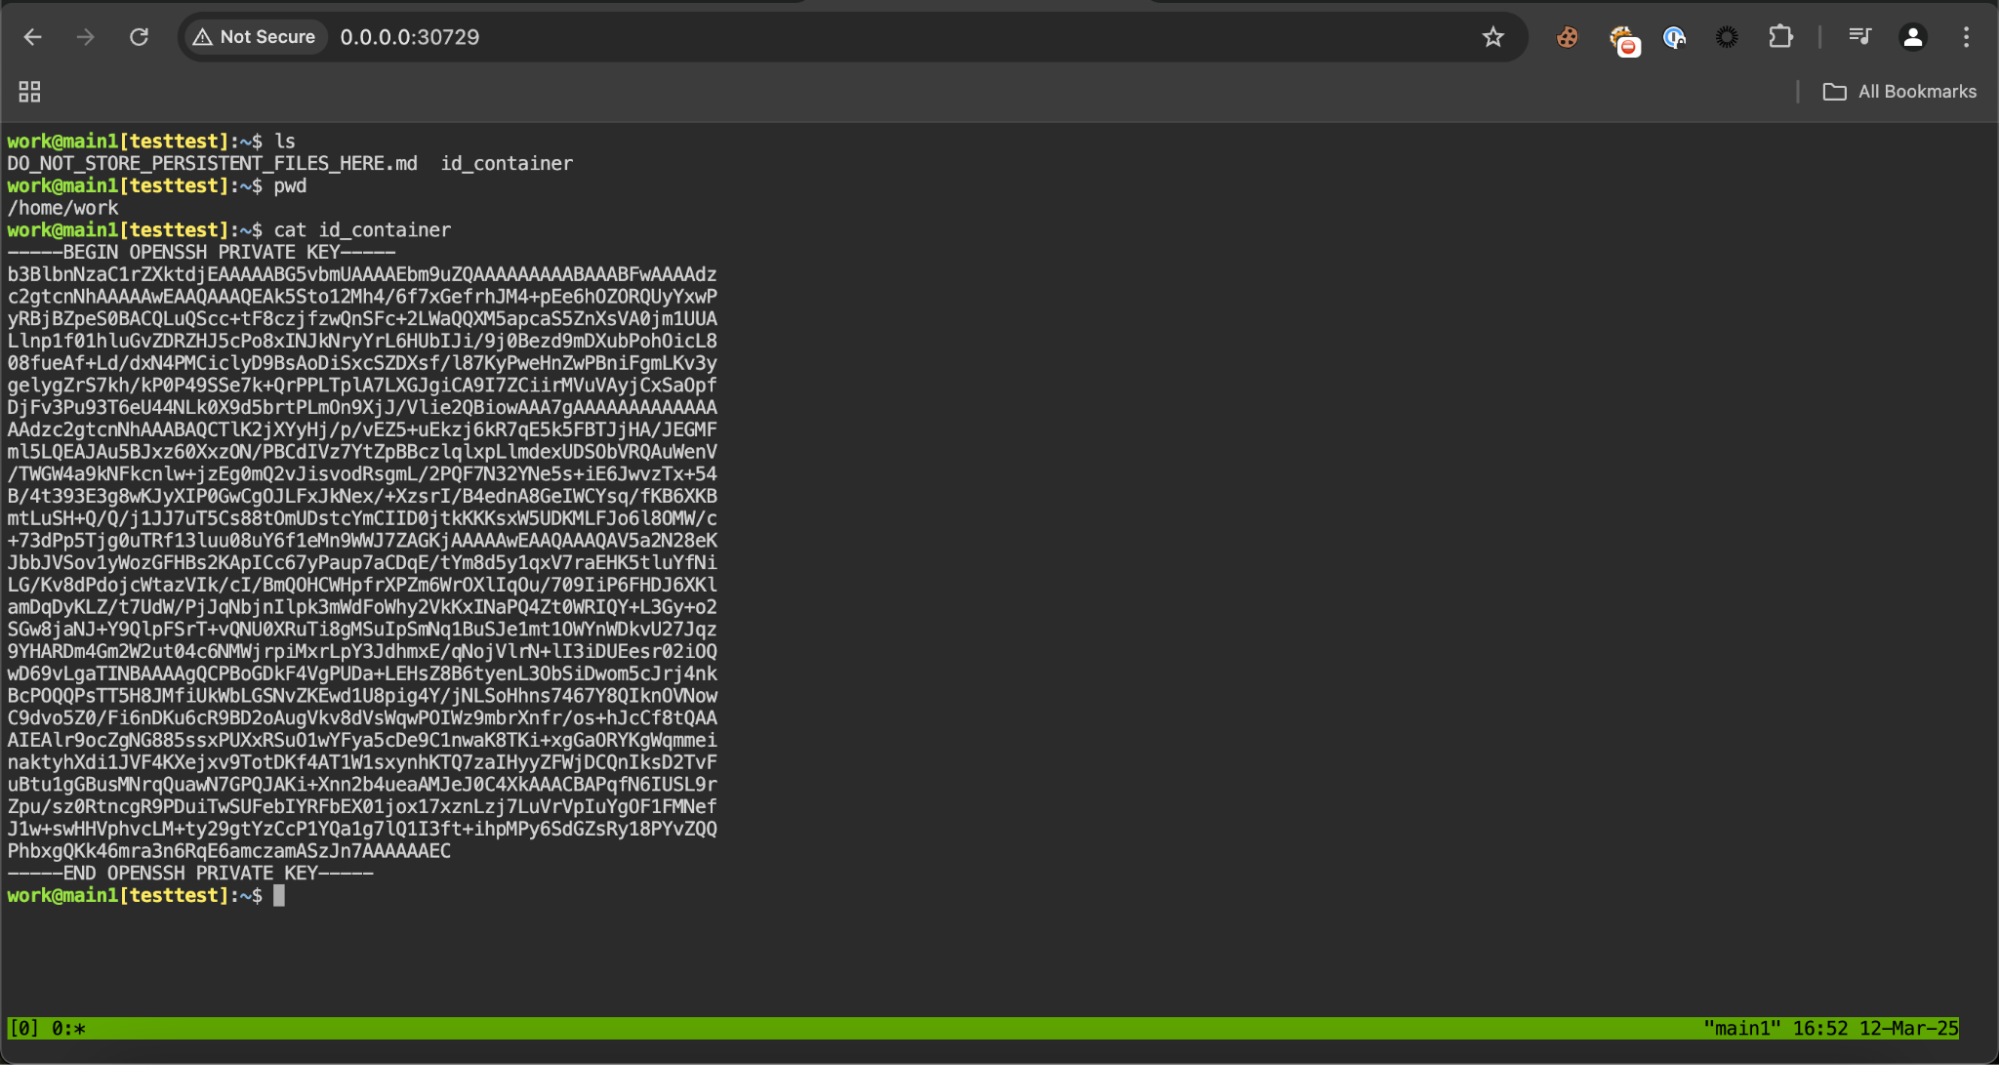Open the blocked-badge extension icon
This screenshot has width=1999, height=1065.
tap(1624, 40)
